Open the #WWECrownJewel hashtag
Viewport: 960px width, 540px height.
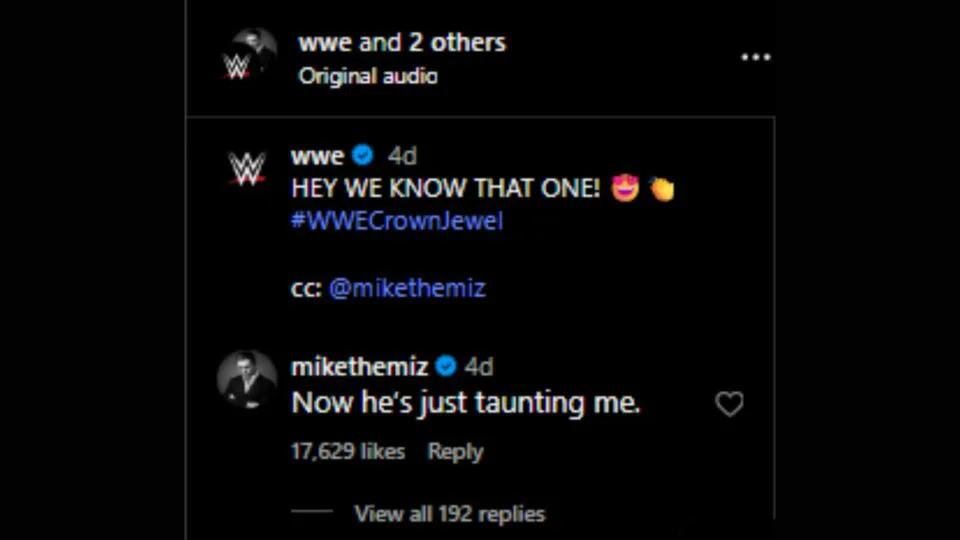[x=396, y=221]
